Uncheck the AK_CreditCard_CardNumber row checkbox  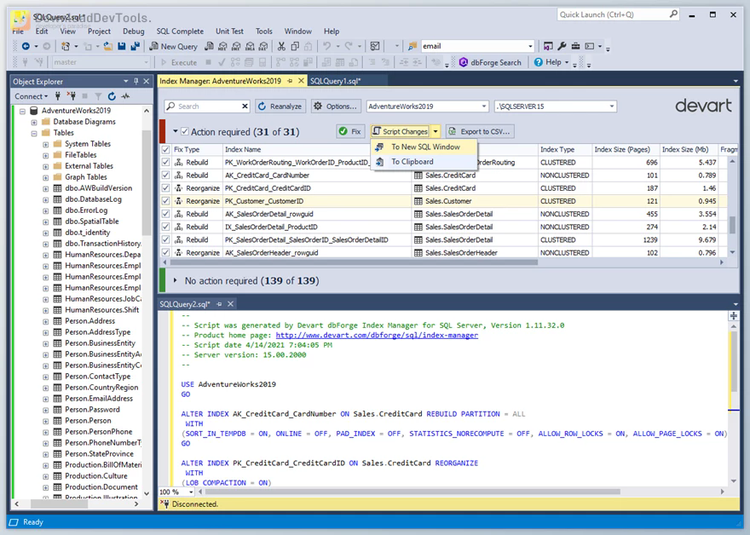click(165, 175)
